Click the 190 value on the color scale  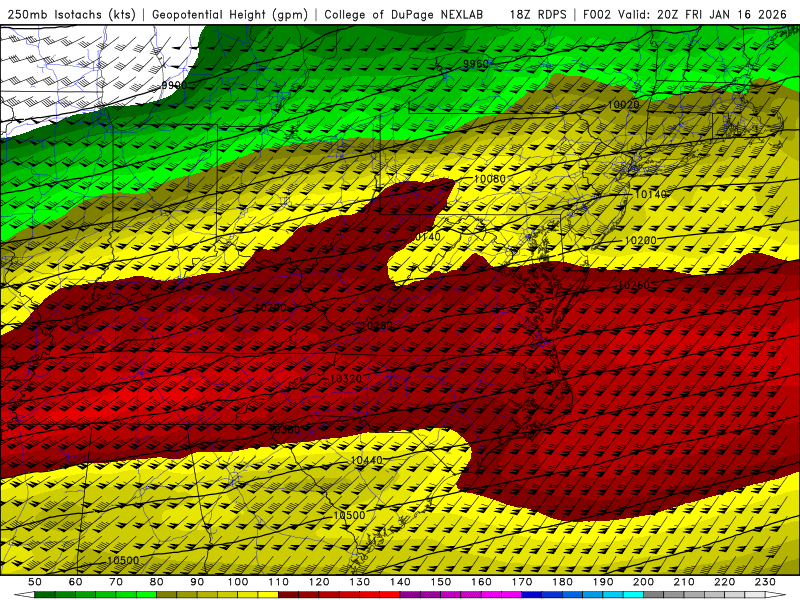coord(603,582)
